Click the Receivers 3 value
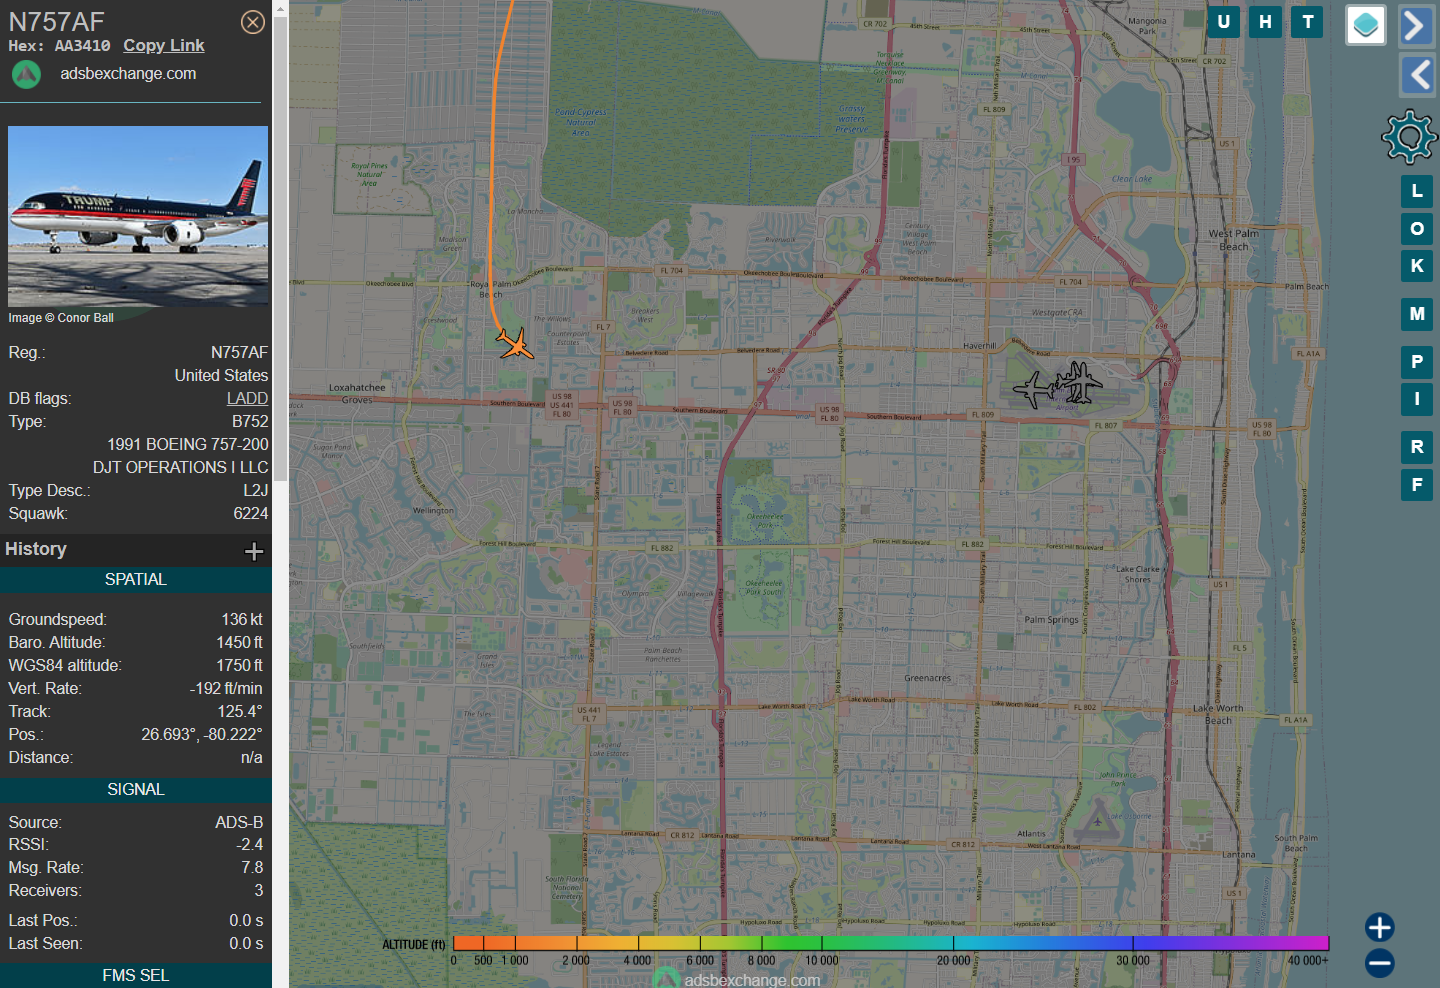The width and height of the screenshot is (1440, 988). tap(258, 891)
